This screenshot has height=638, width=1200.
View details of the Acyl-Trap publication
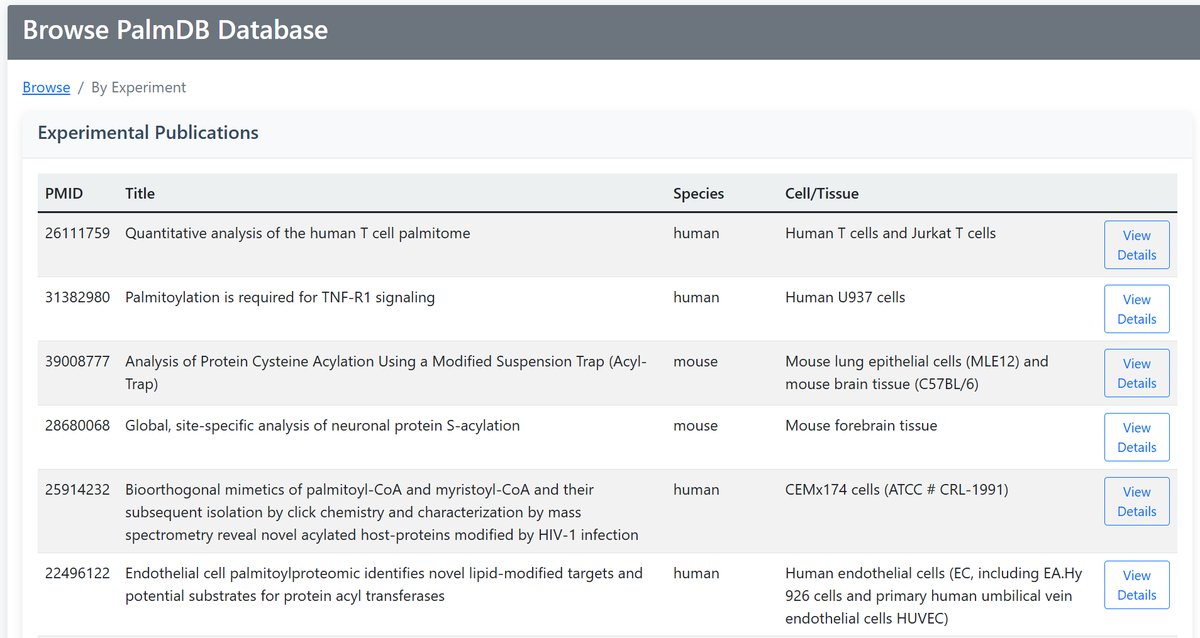coord(1136,373)
